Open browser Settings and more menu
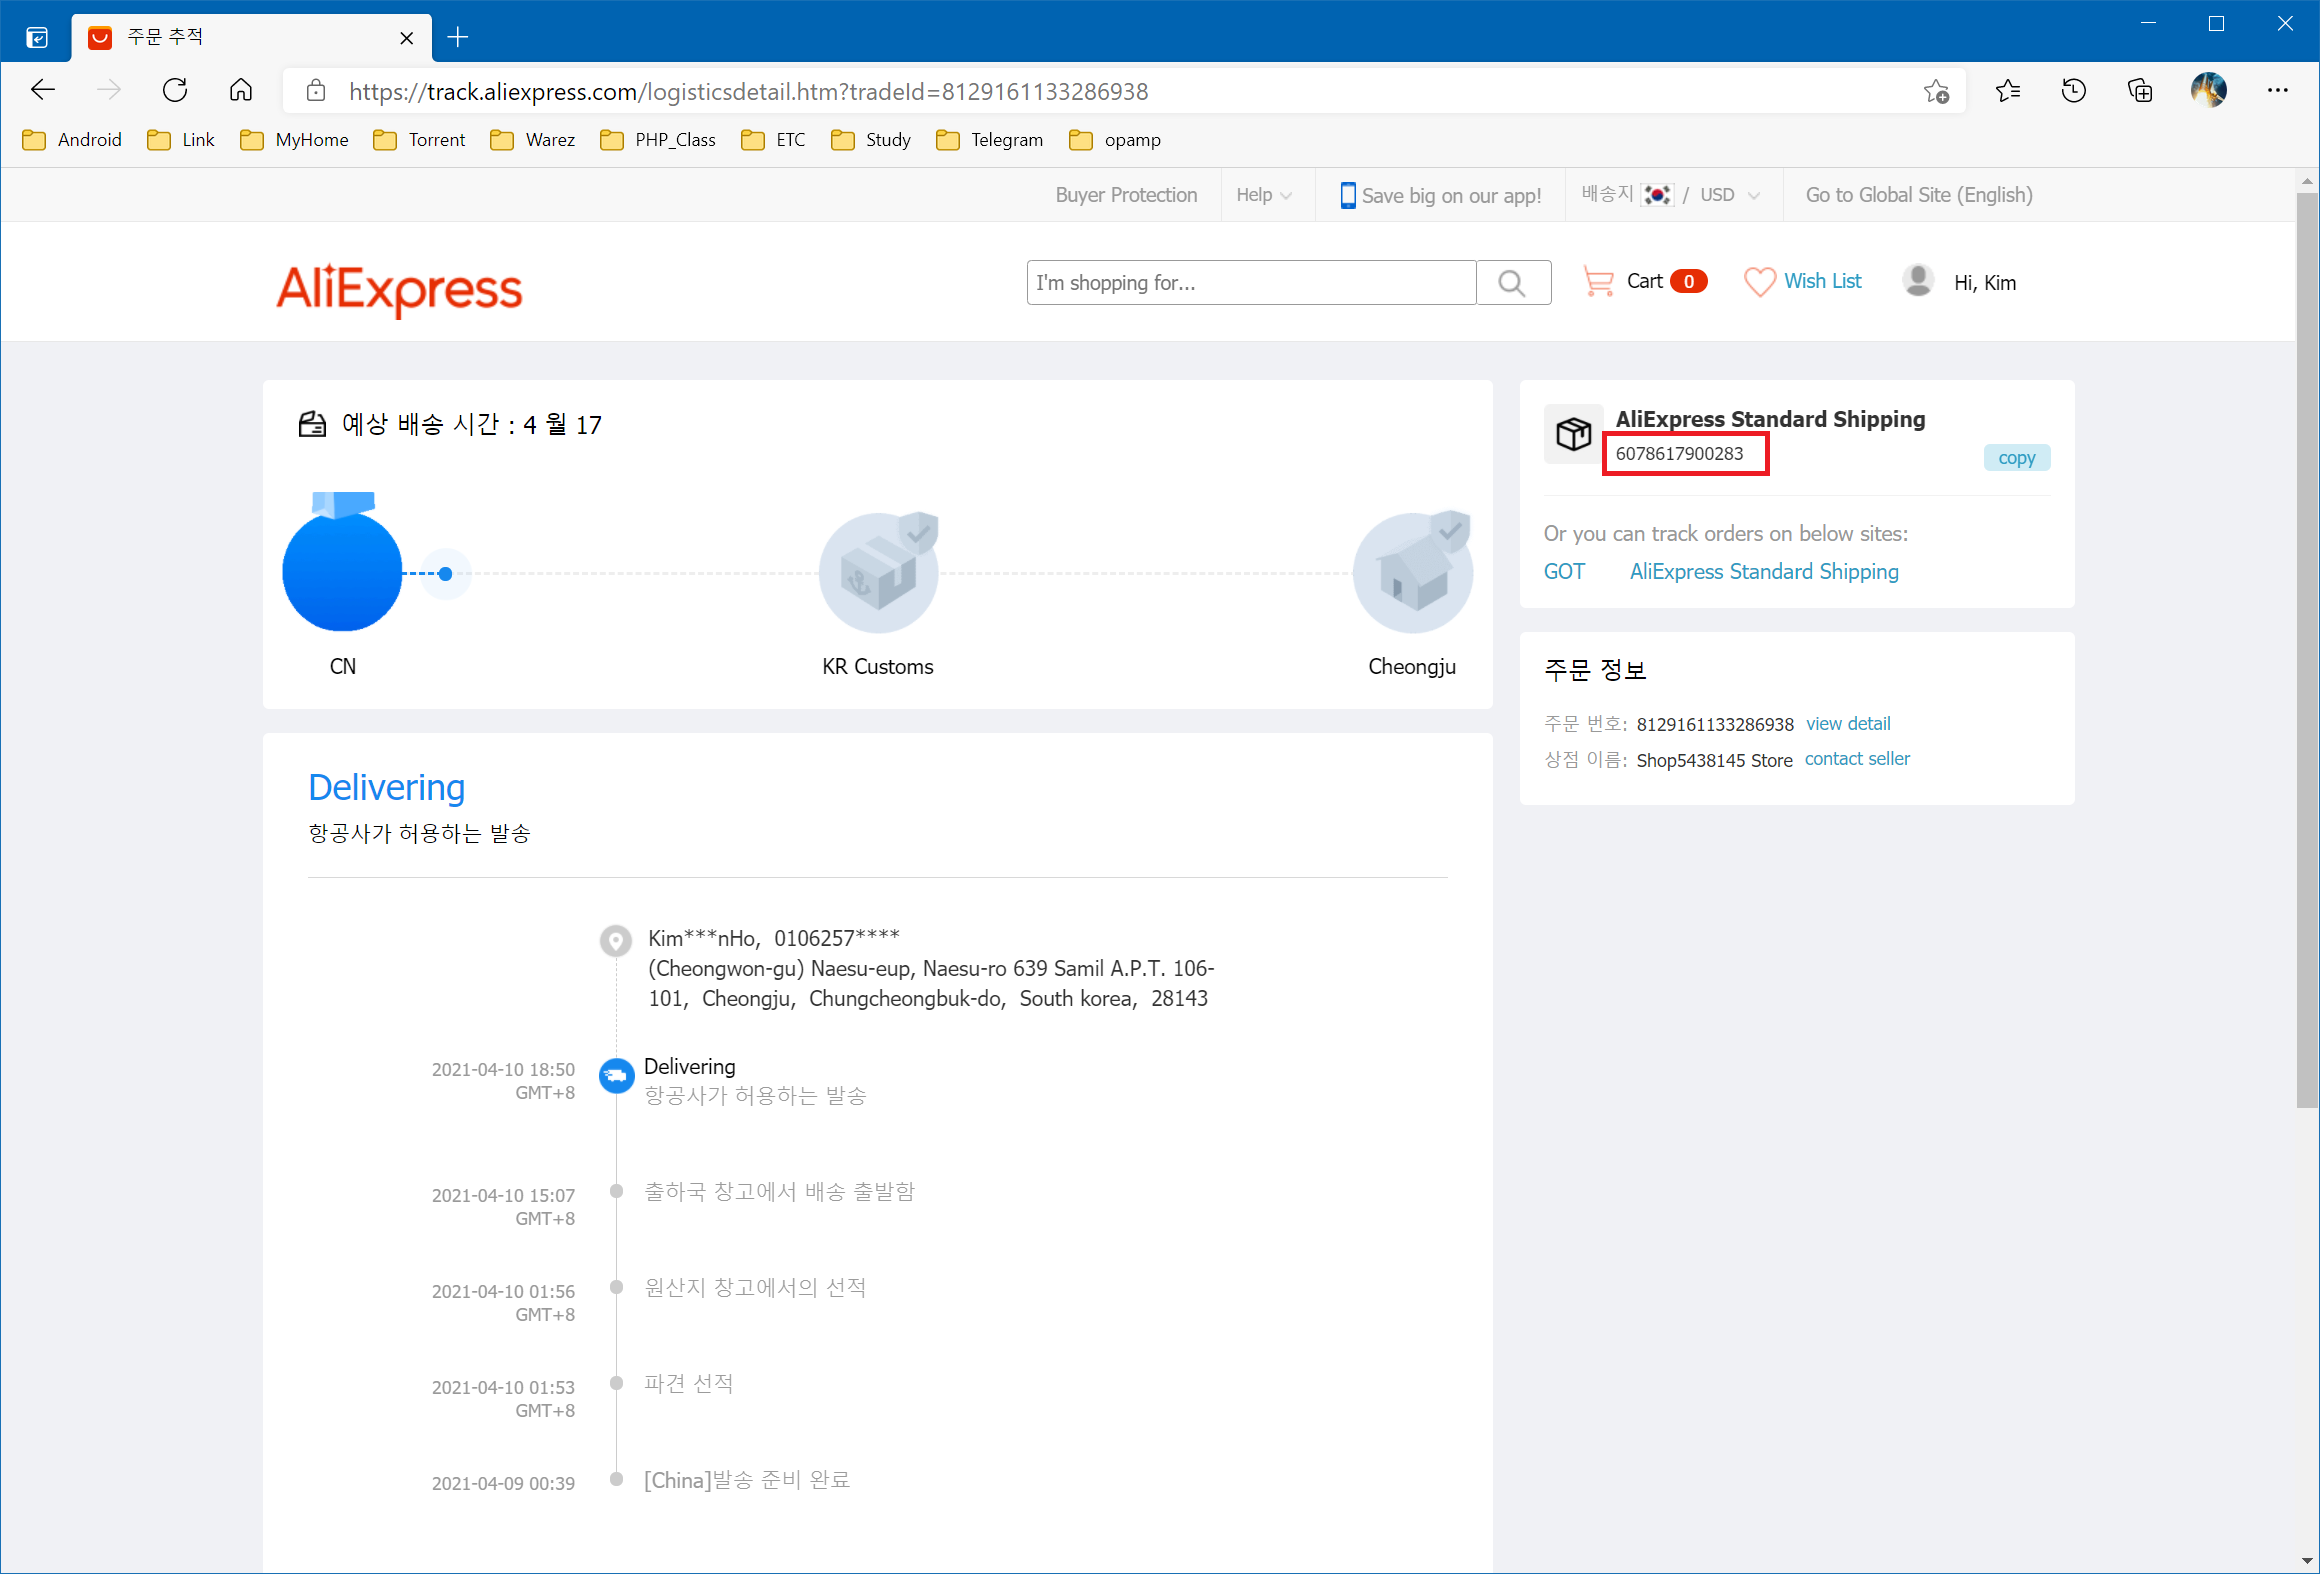This screenshot has height=1574, width=2320. 2277,91
